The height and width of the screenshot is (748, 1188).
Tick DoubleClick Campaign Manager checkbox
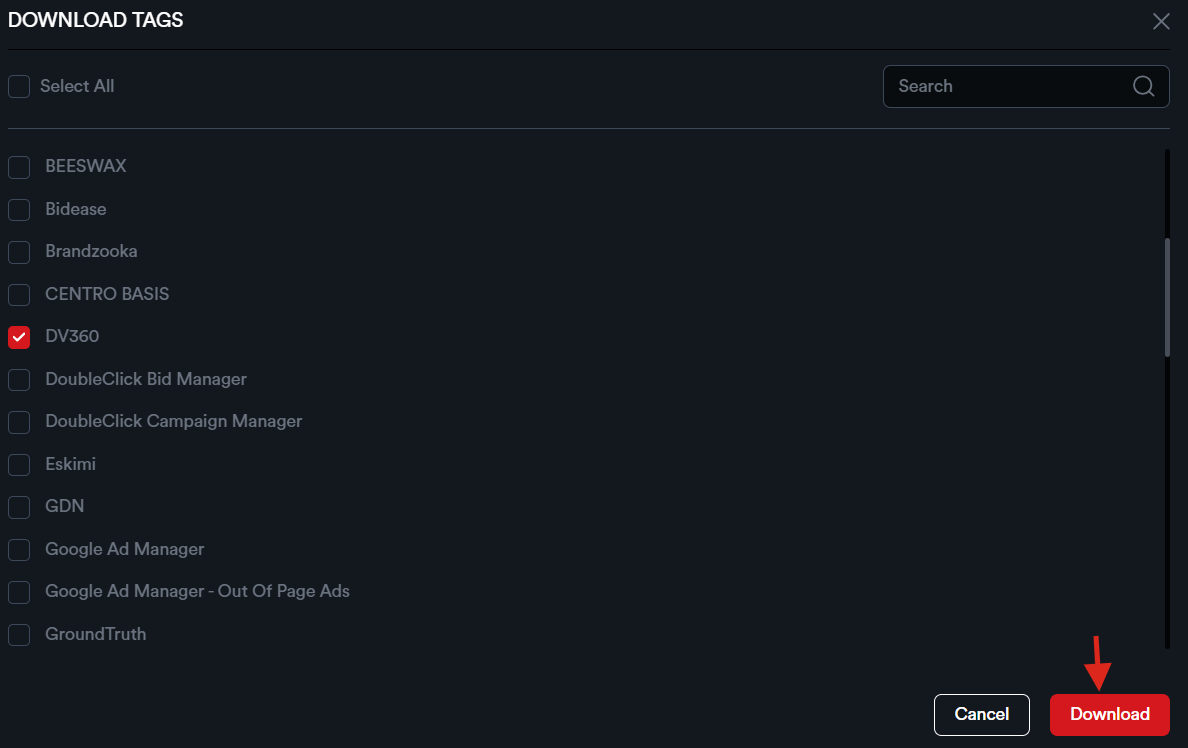tap(19, 422)
